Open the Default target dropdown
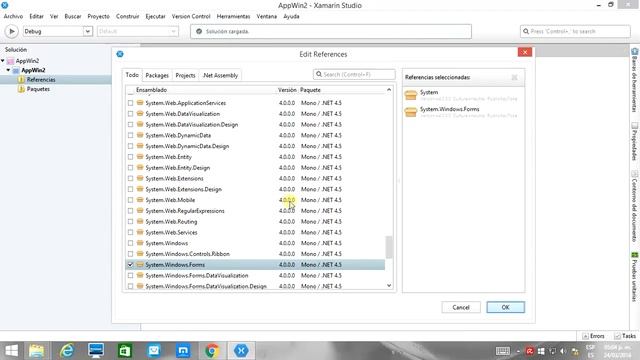Viewport: 640px width, 360px height. click(138, 31)
